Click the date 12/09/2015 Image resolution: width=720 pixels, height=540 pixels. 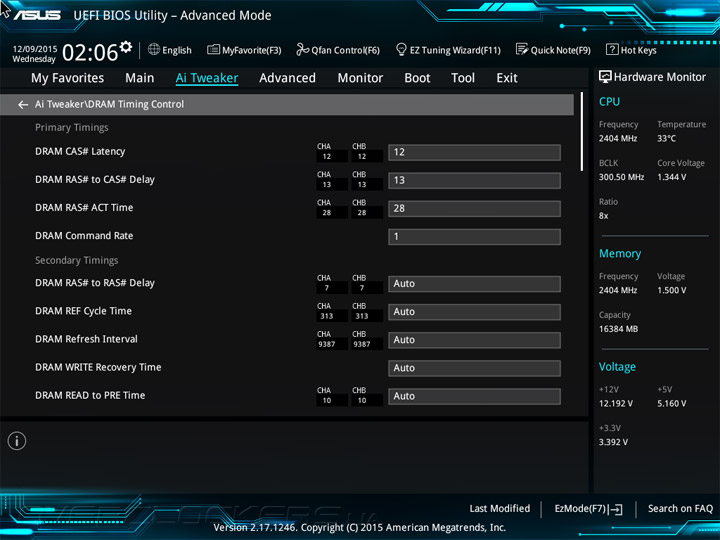point(35,49)
